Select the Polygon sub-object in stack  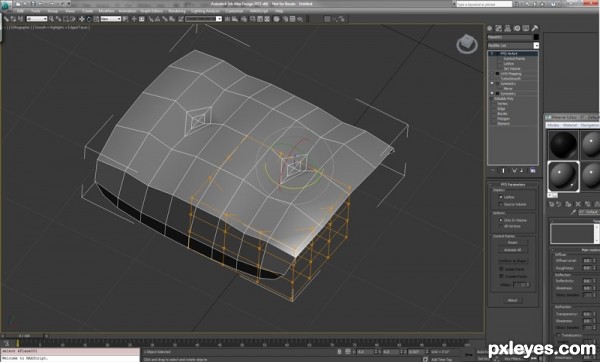503,119
